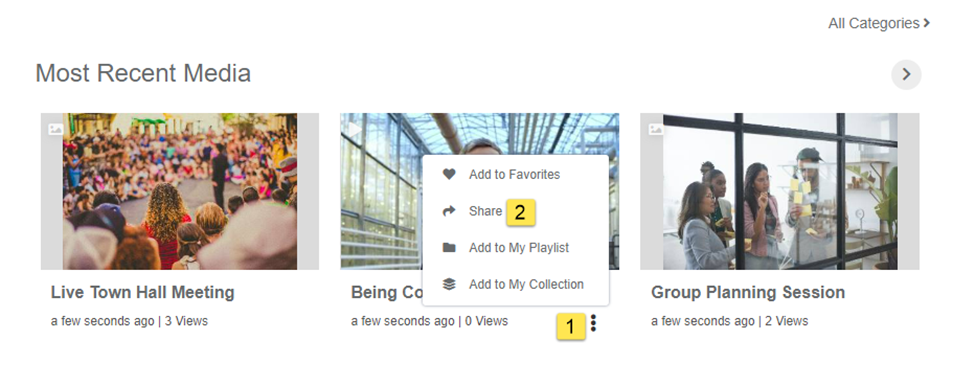The image size is (975, 382).
Task: Click image type icon on Live Town Hall thumbnail
Action: [x=56, y=129]
